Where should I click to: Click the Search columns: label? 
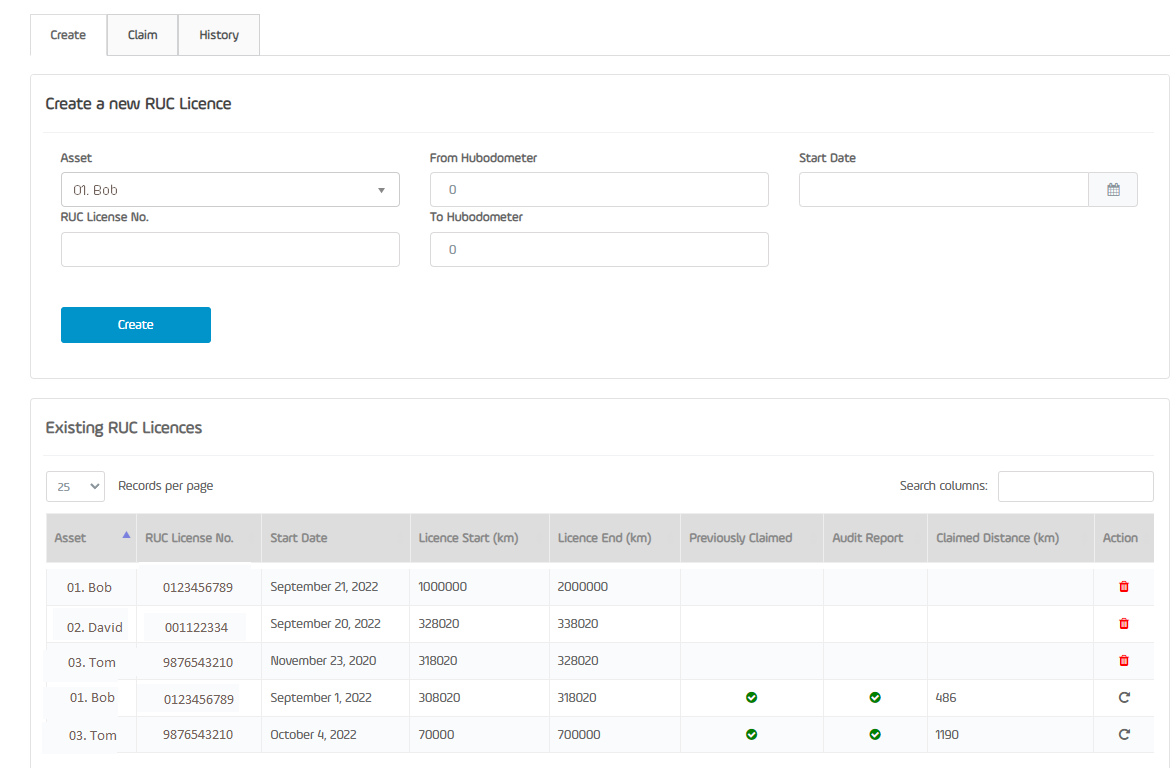point(943,486)
